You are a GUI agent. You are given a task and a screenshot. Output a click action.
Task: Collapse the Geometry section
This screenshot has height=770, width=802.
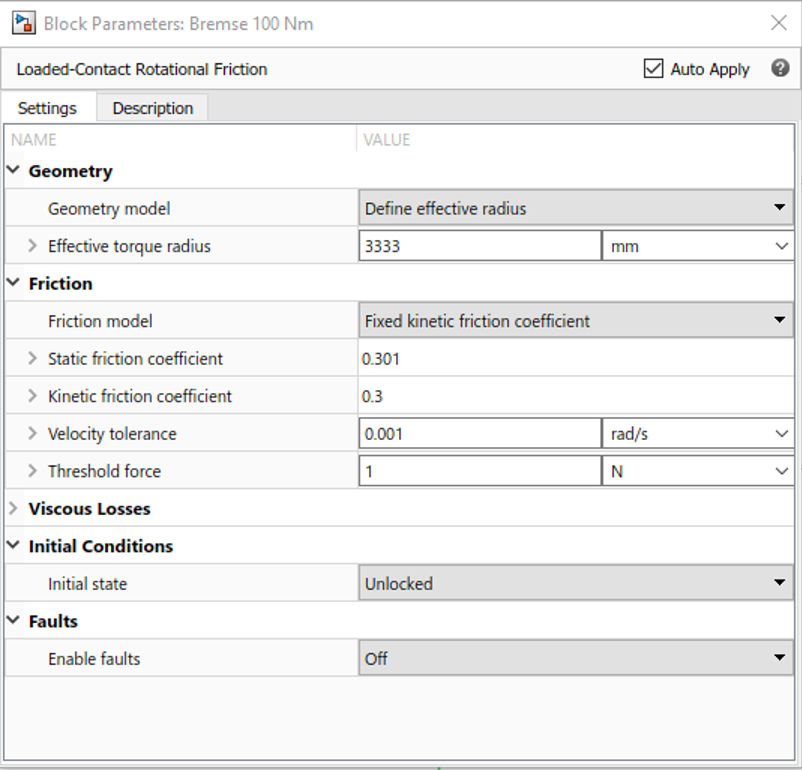(13, 171)
